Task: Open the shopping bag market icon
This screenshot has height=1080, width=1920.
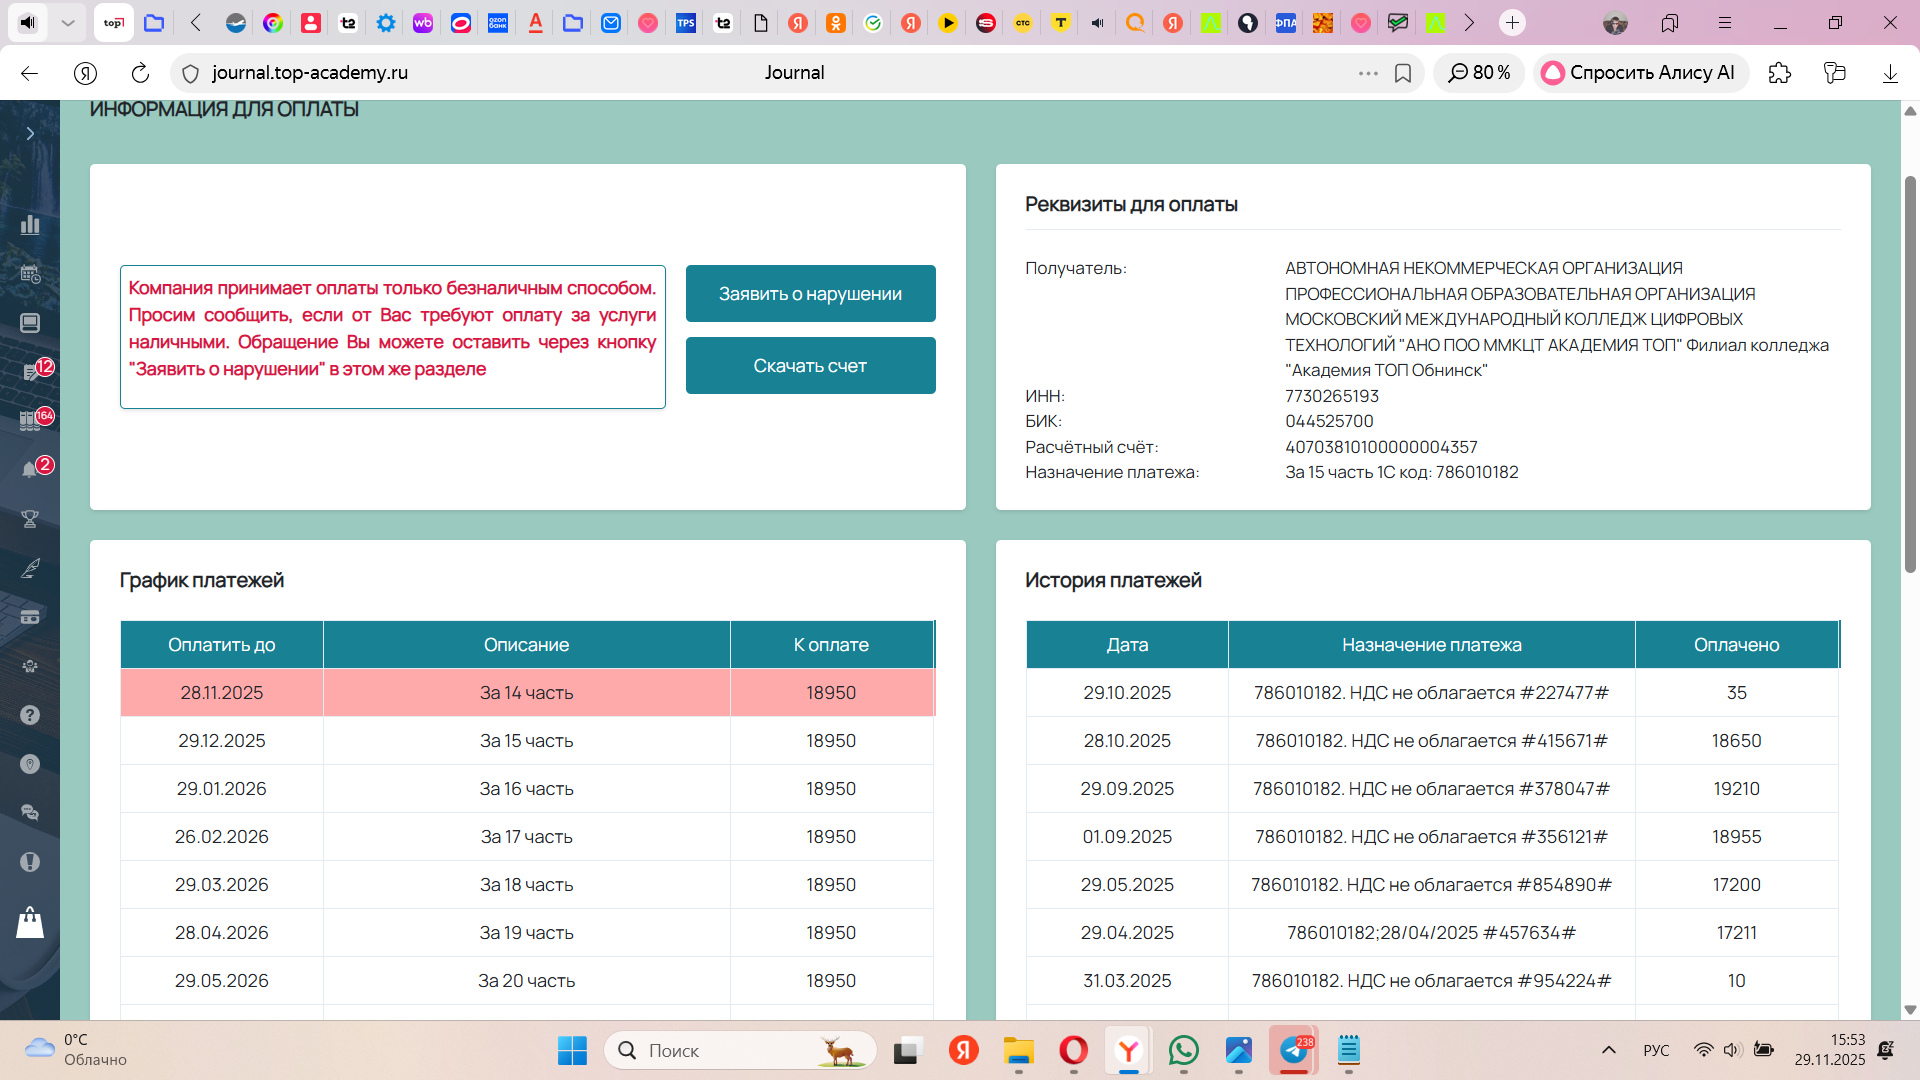Action: [30, 922]
